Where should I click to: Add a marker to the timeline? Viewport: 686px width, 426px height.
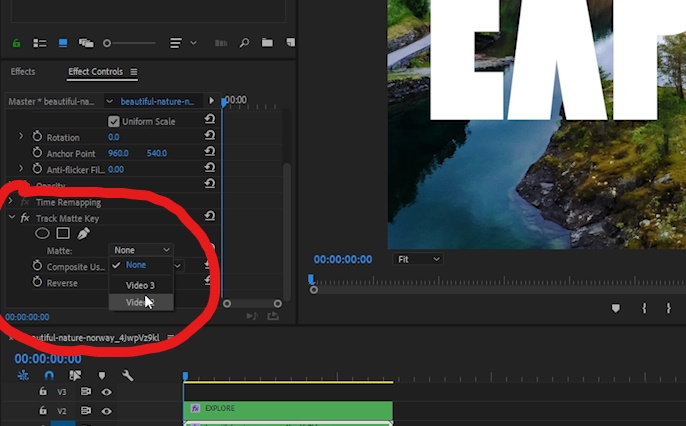(x=102, y=375)
